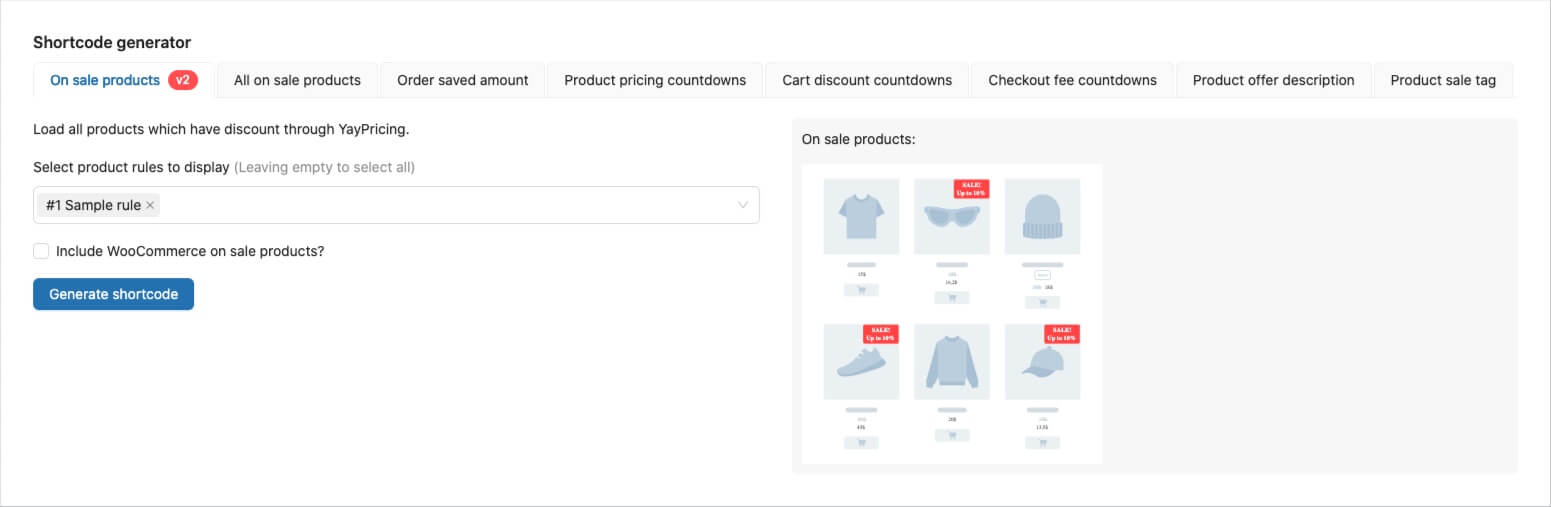
Task: Click the sweater product image in preview
Action: click(x=951, y=362)
